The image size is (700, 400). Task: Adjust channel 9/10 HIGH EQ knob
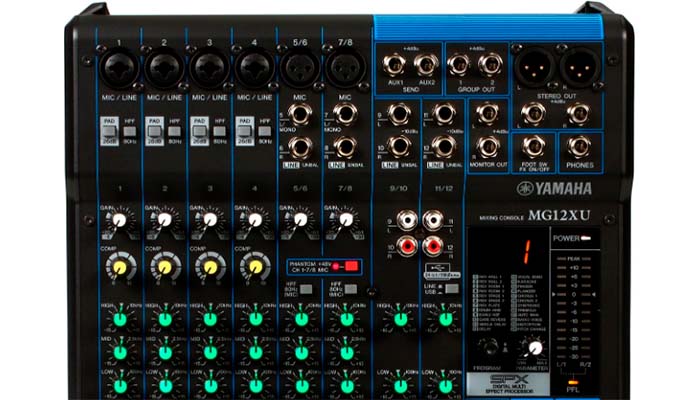[400, 319]
